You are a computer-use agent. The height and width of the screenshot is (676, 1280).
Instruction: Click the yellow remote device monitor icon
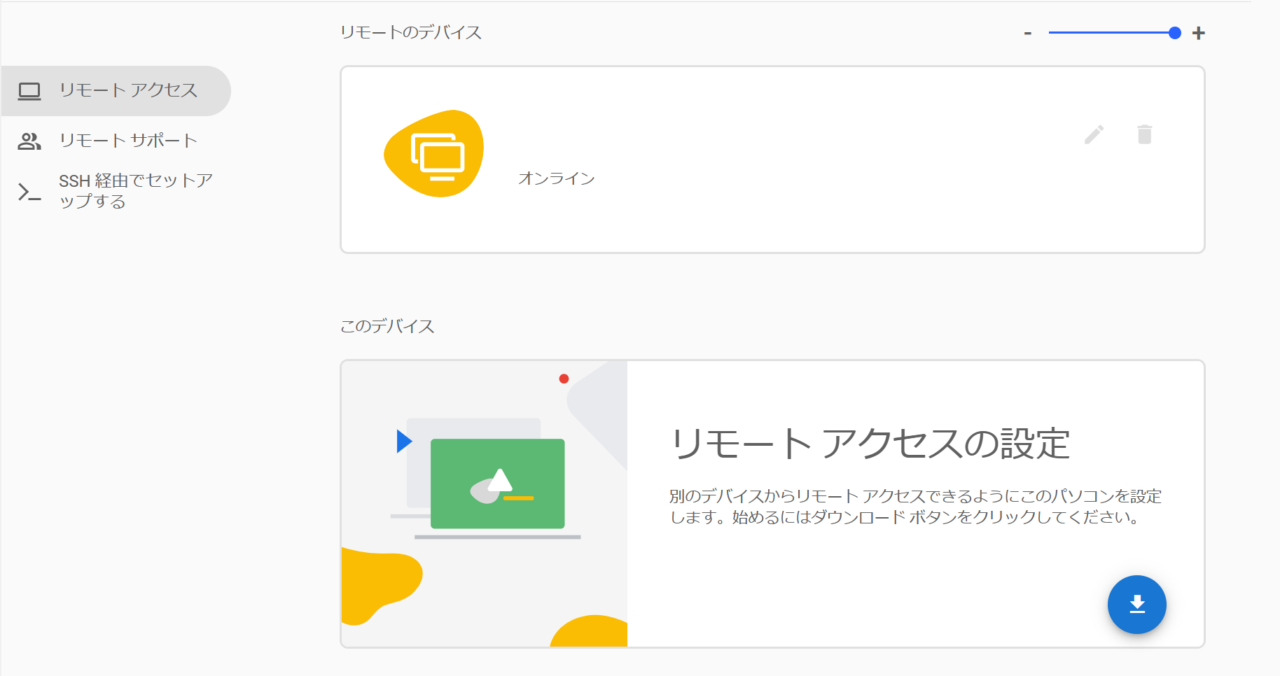[433, 153]
